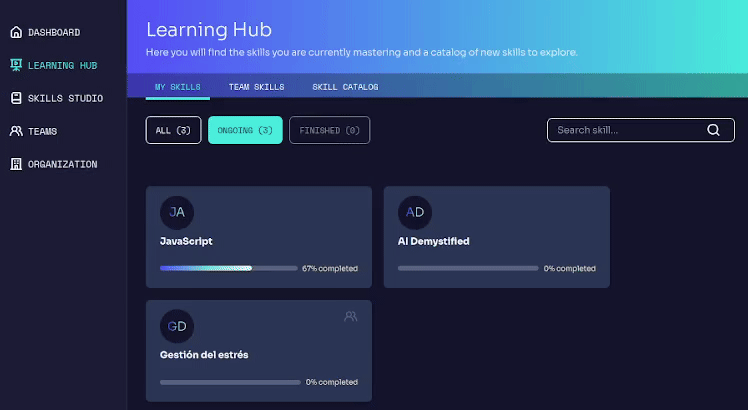Click the search magnifier icon
The width and height of the screenshot is (748, 410).
[713, 130]
